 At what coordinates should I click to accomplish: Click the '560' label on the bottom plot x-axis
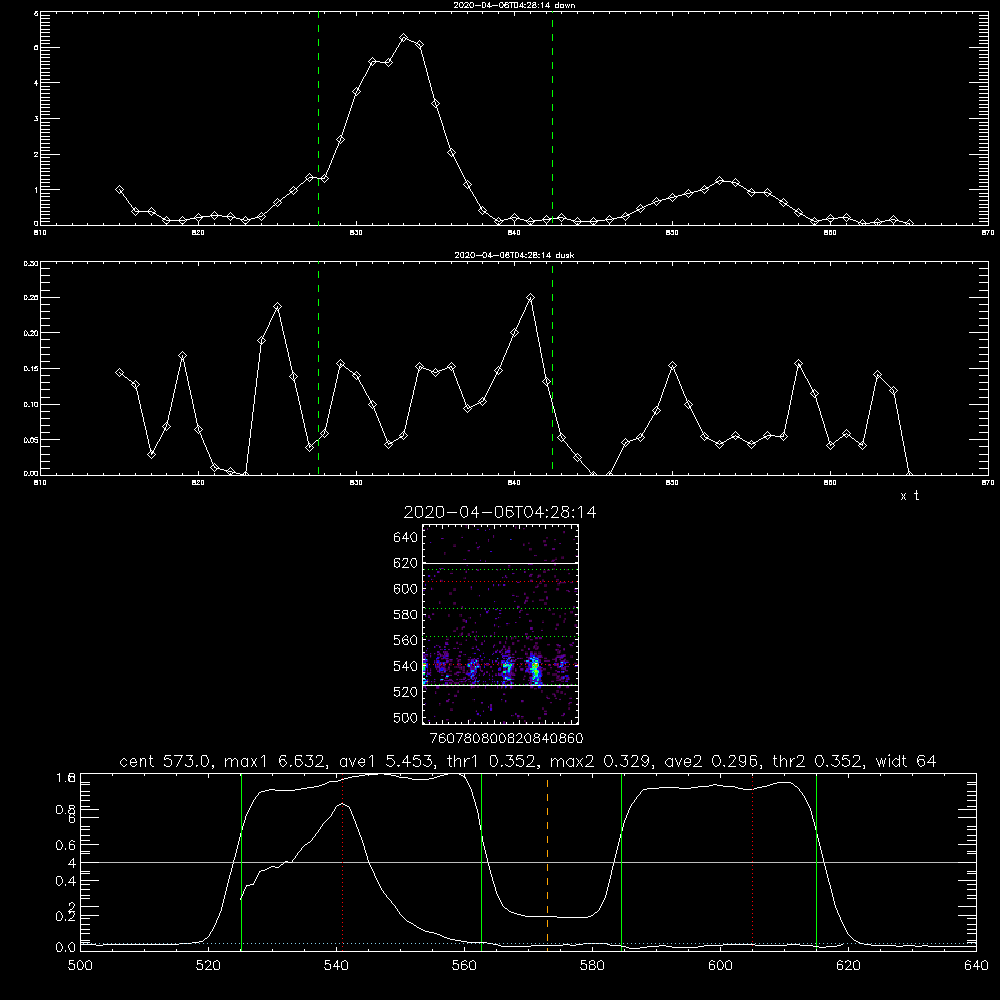[x=464, y=966]
